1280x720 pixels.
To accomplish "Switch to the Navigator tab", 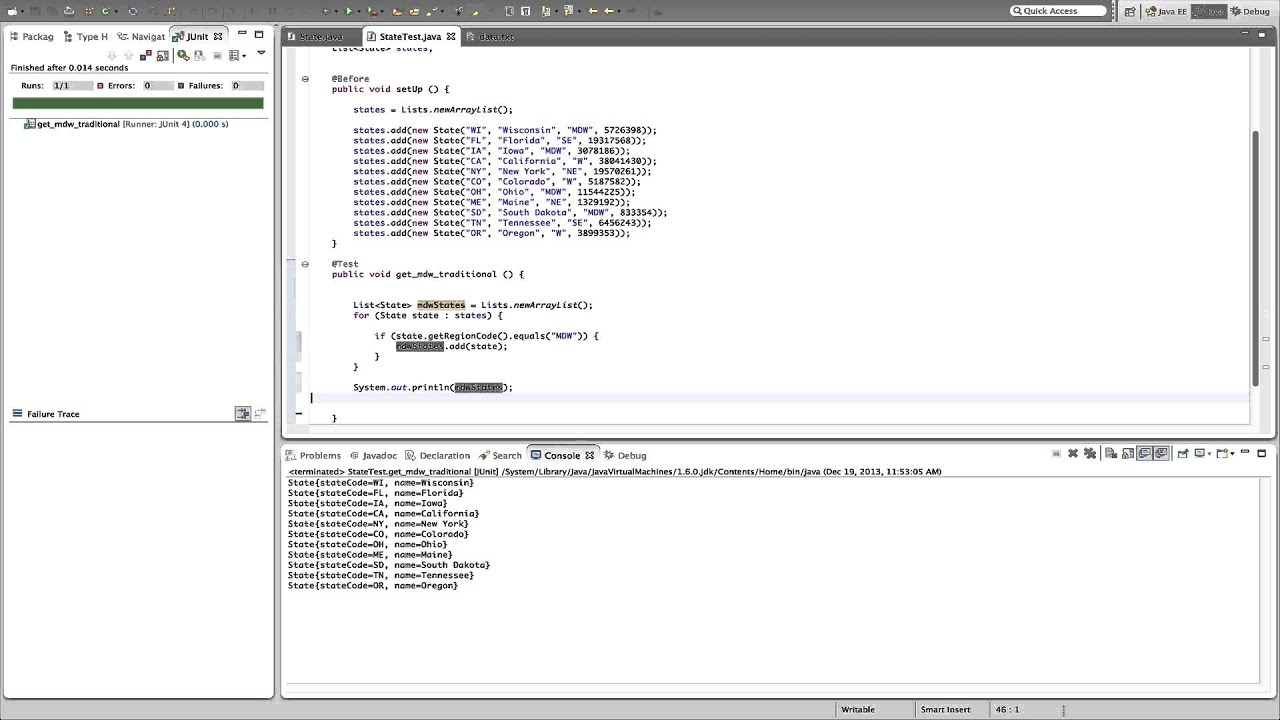I will pyautogui.click(x=141, y=36).
